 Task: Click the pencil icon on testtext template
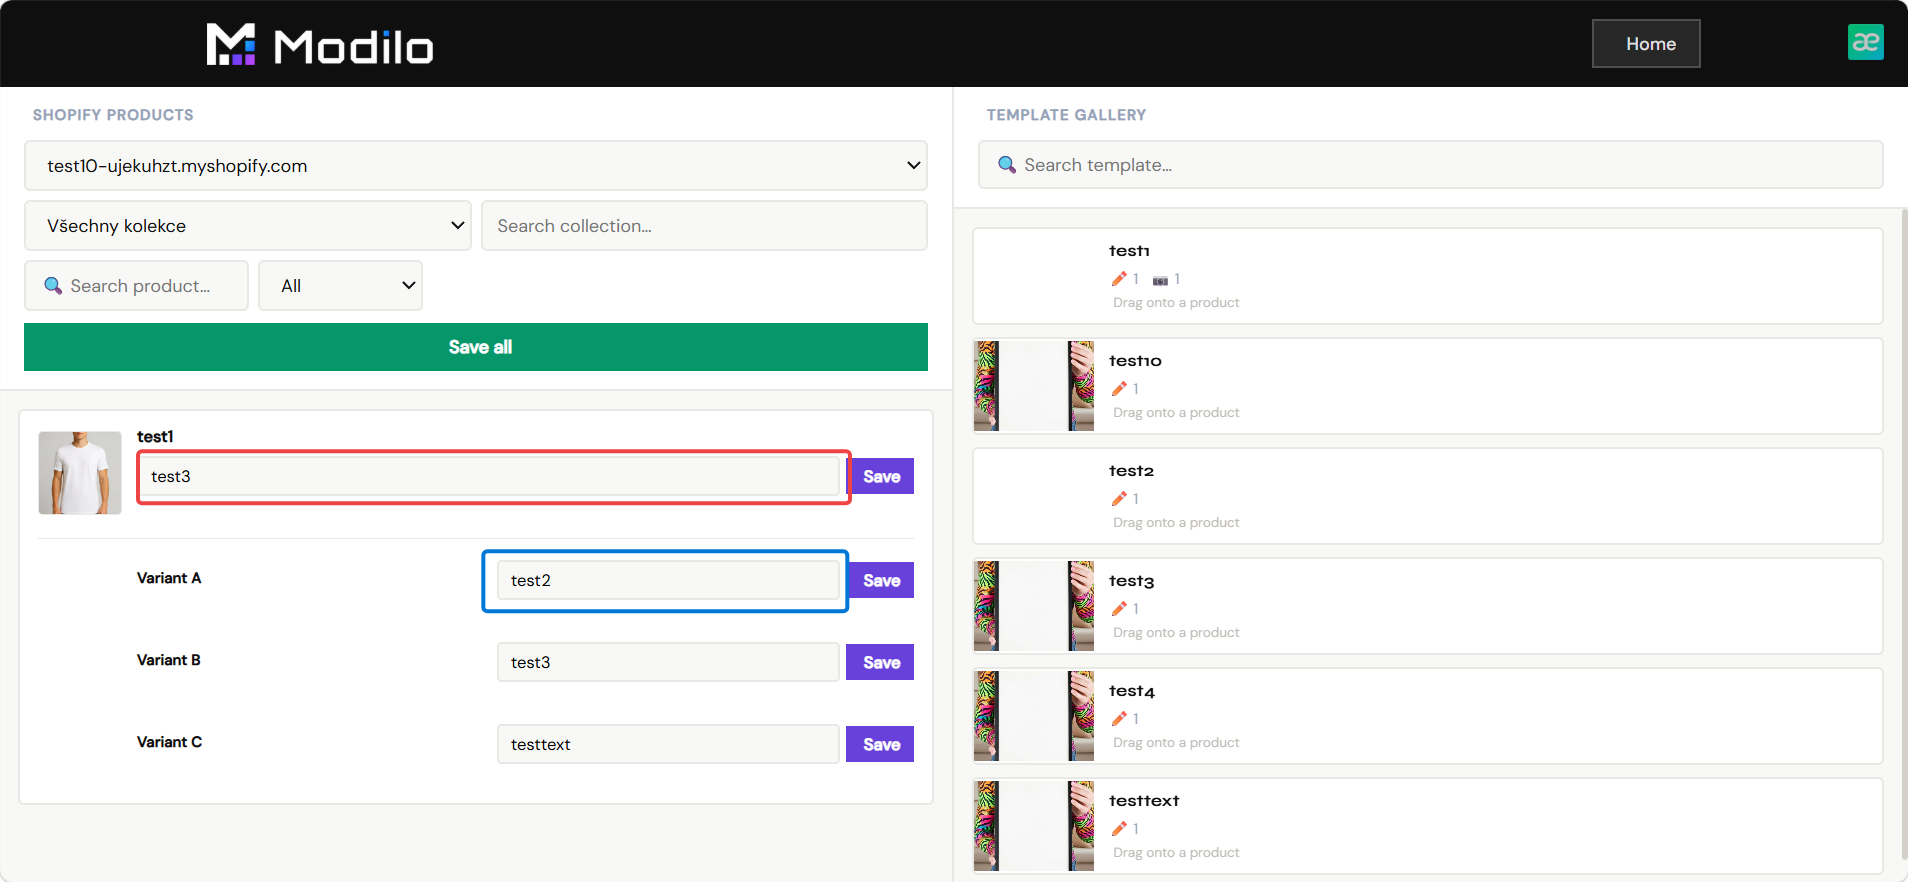pyautogui.click(x=1119, y=829)
